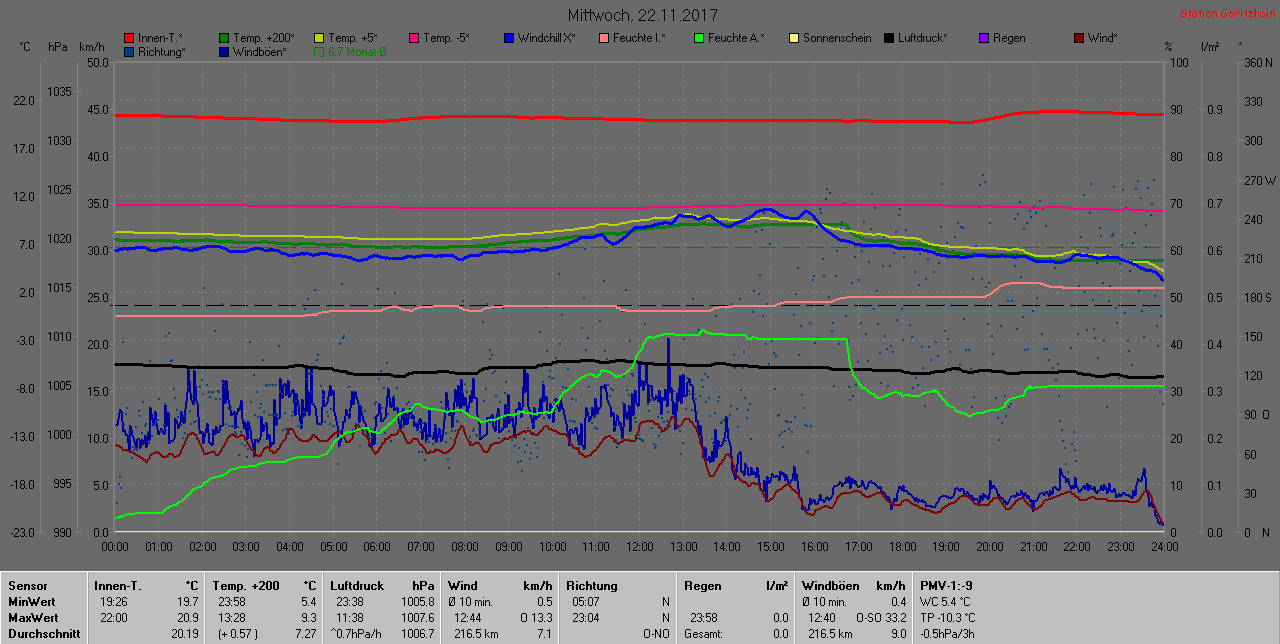Click the Sonnenschein legend label

pos(837,38)
